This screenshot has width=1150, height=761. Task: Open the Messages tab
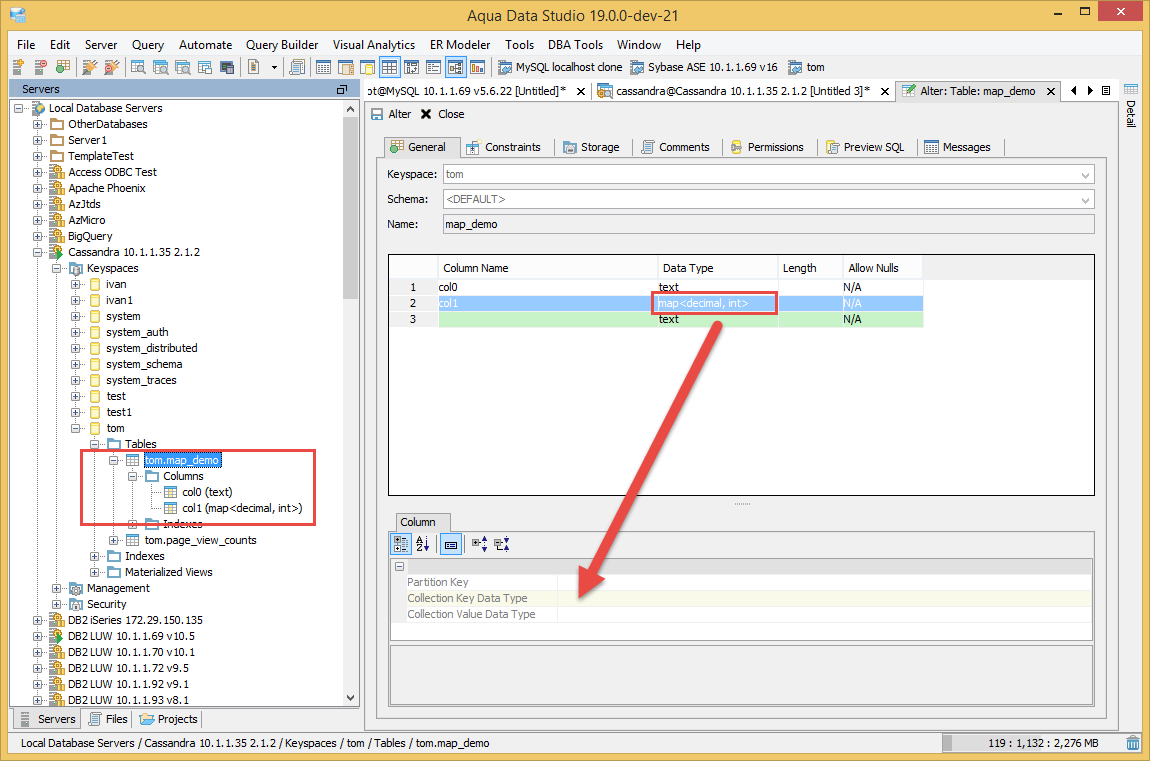(x=958, y=147)
